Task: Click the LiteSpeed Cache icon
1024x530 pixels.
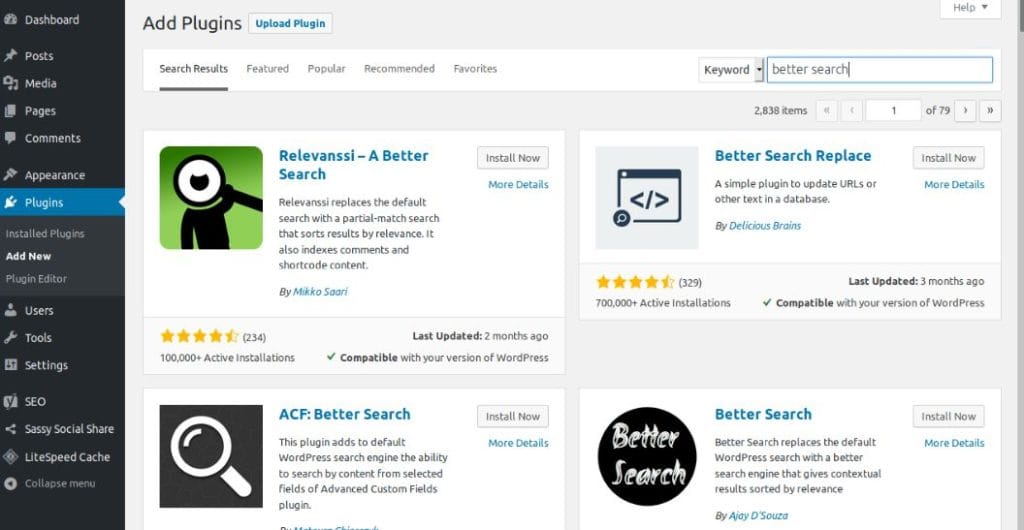Action: click(10, 457)
